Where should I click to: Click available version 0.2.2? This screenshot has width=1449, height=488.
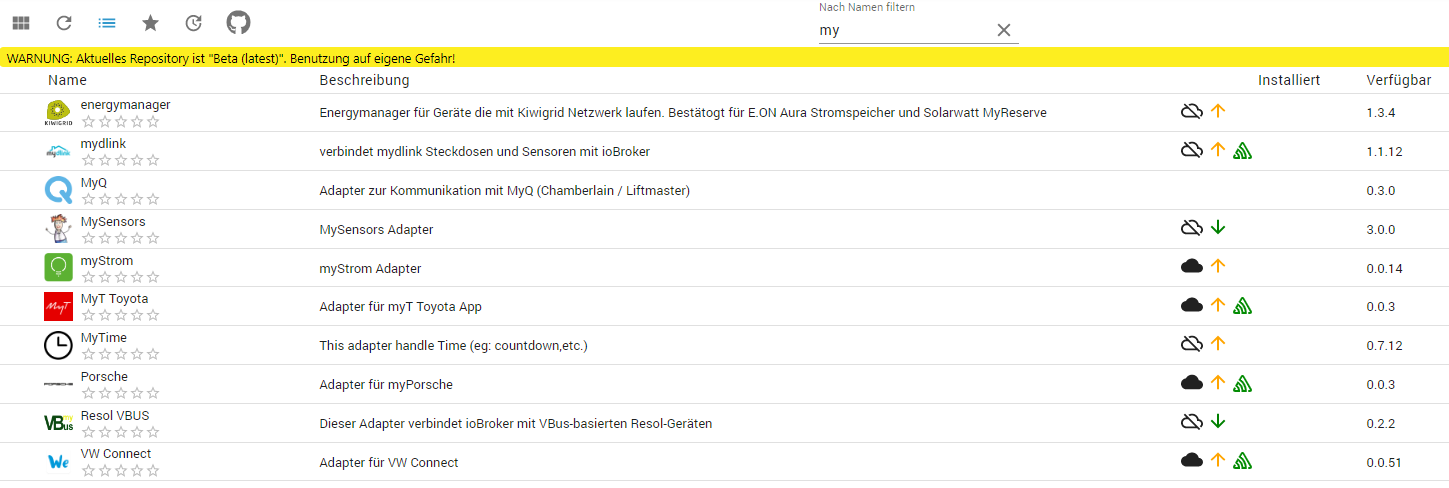pyautogui.click(x=1380, y=423)
